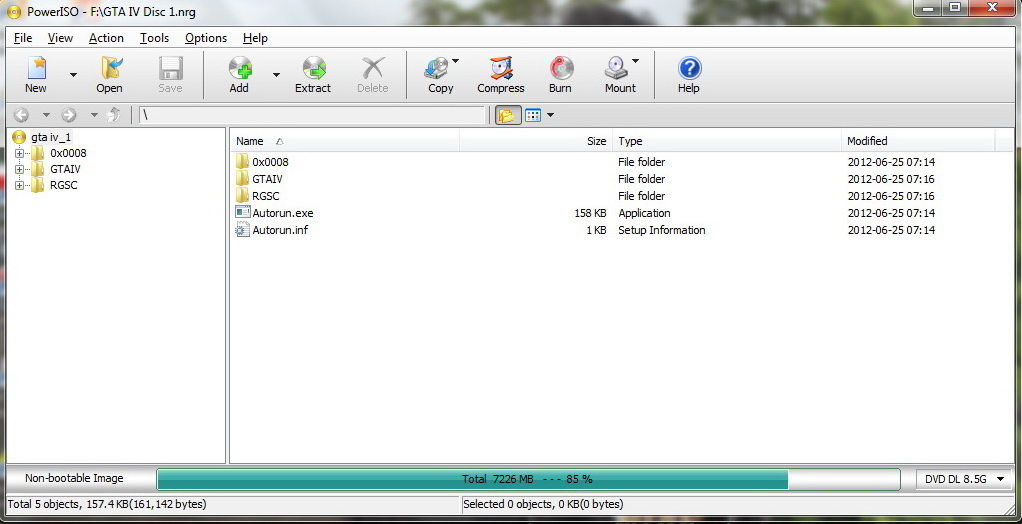Screen dimensions: 1022x524
Task: Open the DVD DL 8.5G media dropdown
Action: (965, 479)
